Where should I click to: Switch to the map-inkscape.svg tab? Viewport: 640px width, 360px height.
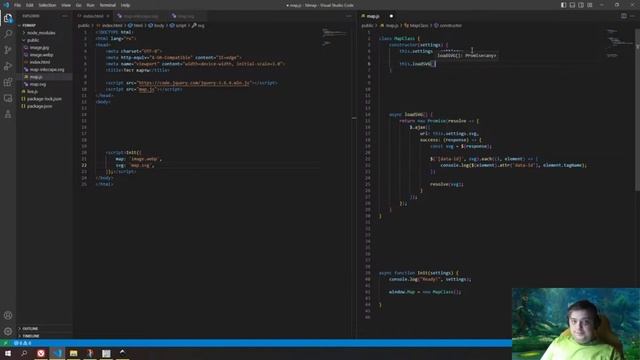[x=140, y=16]
